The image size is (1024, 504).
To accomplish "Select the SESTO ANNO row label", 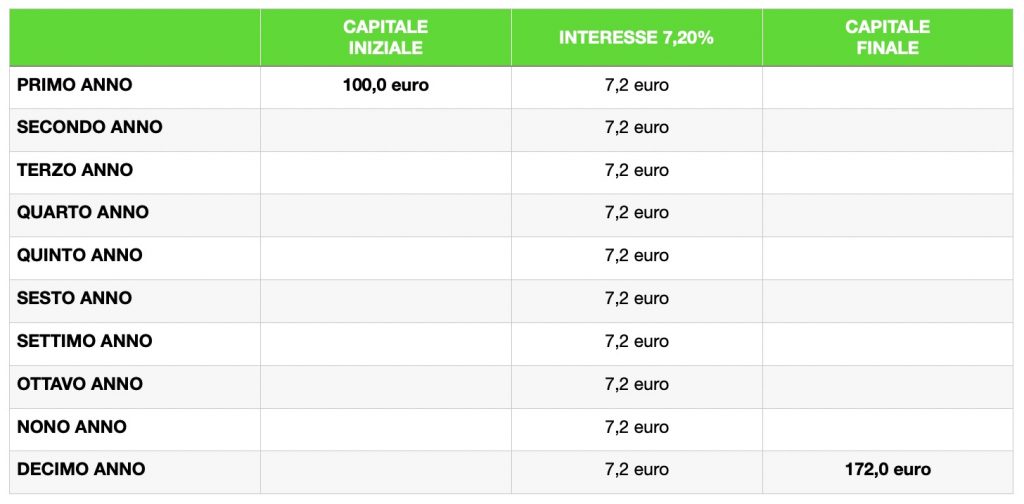I will 74,298.
